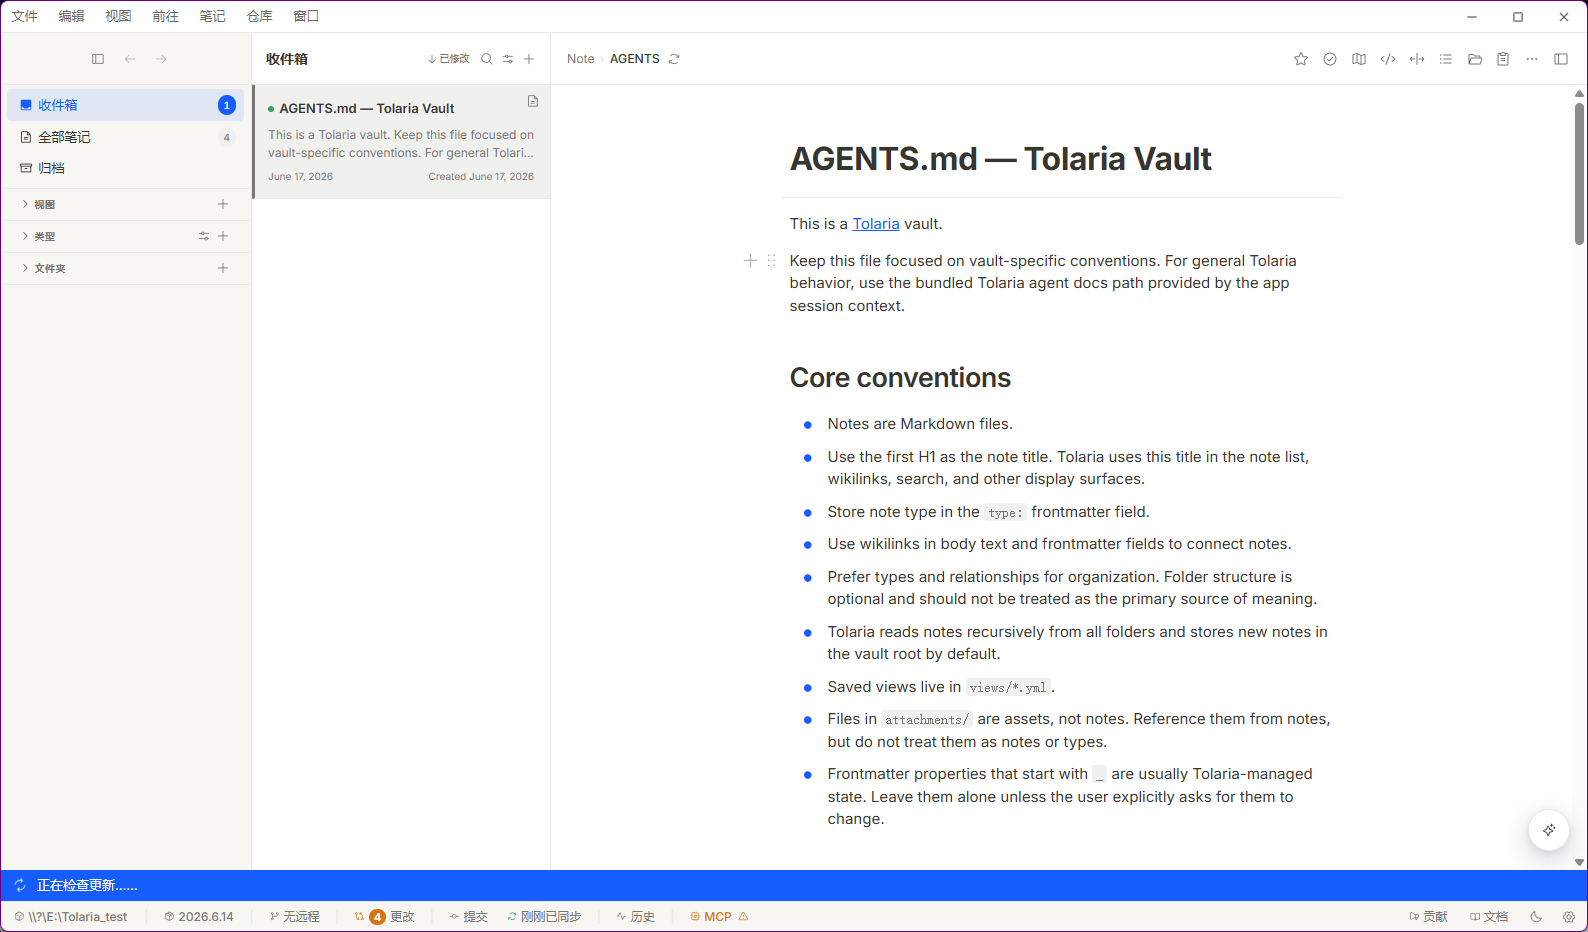Switch to raw source code view icon
The width and height of the screenshot is (1588, 932).
1388,59
